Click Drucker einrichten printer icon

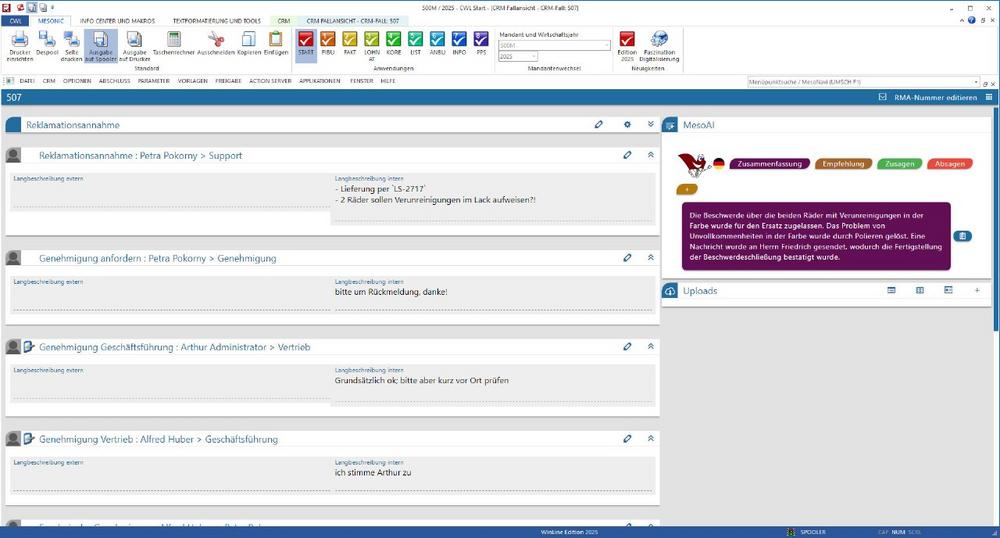click(20, 42)
